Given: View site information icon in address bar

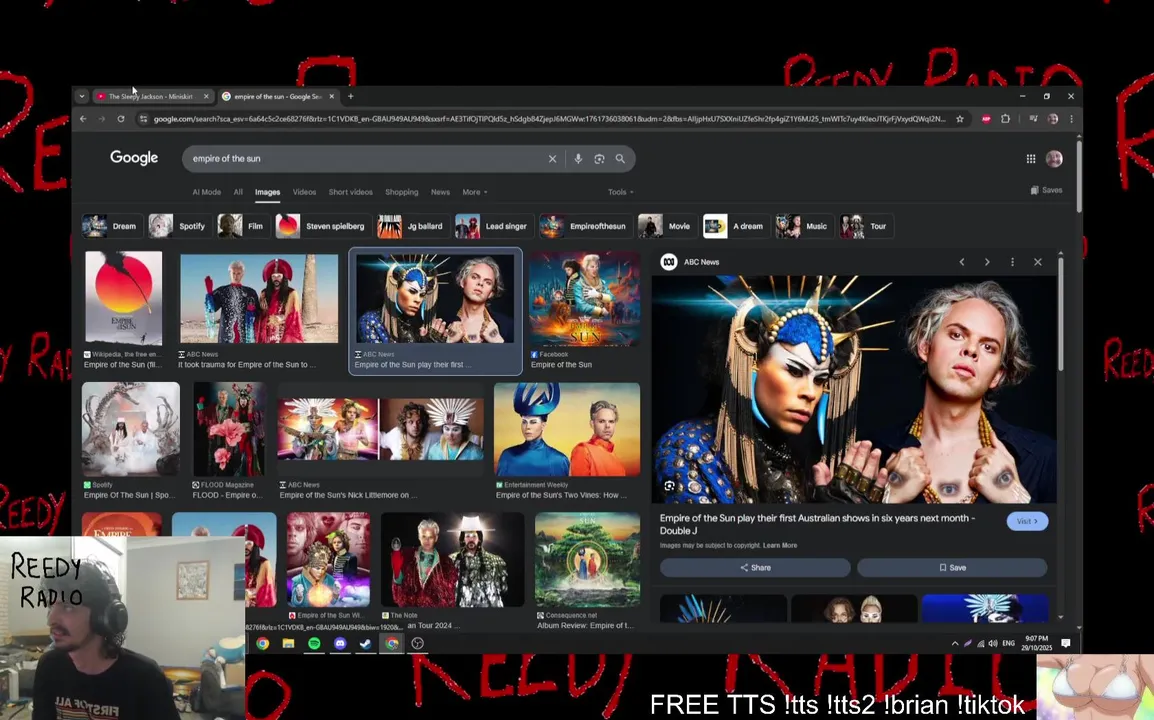Looking at the screenshot, I should pyautogui.click(x=143, y=119).
